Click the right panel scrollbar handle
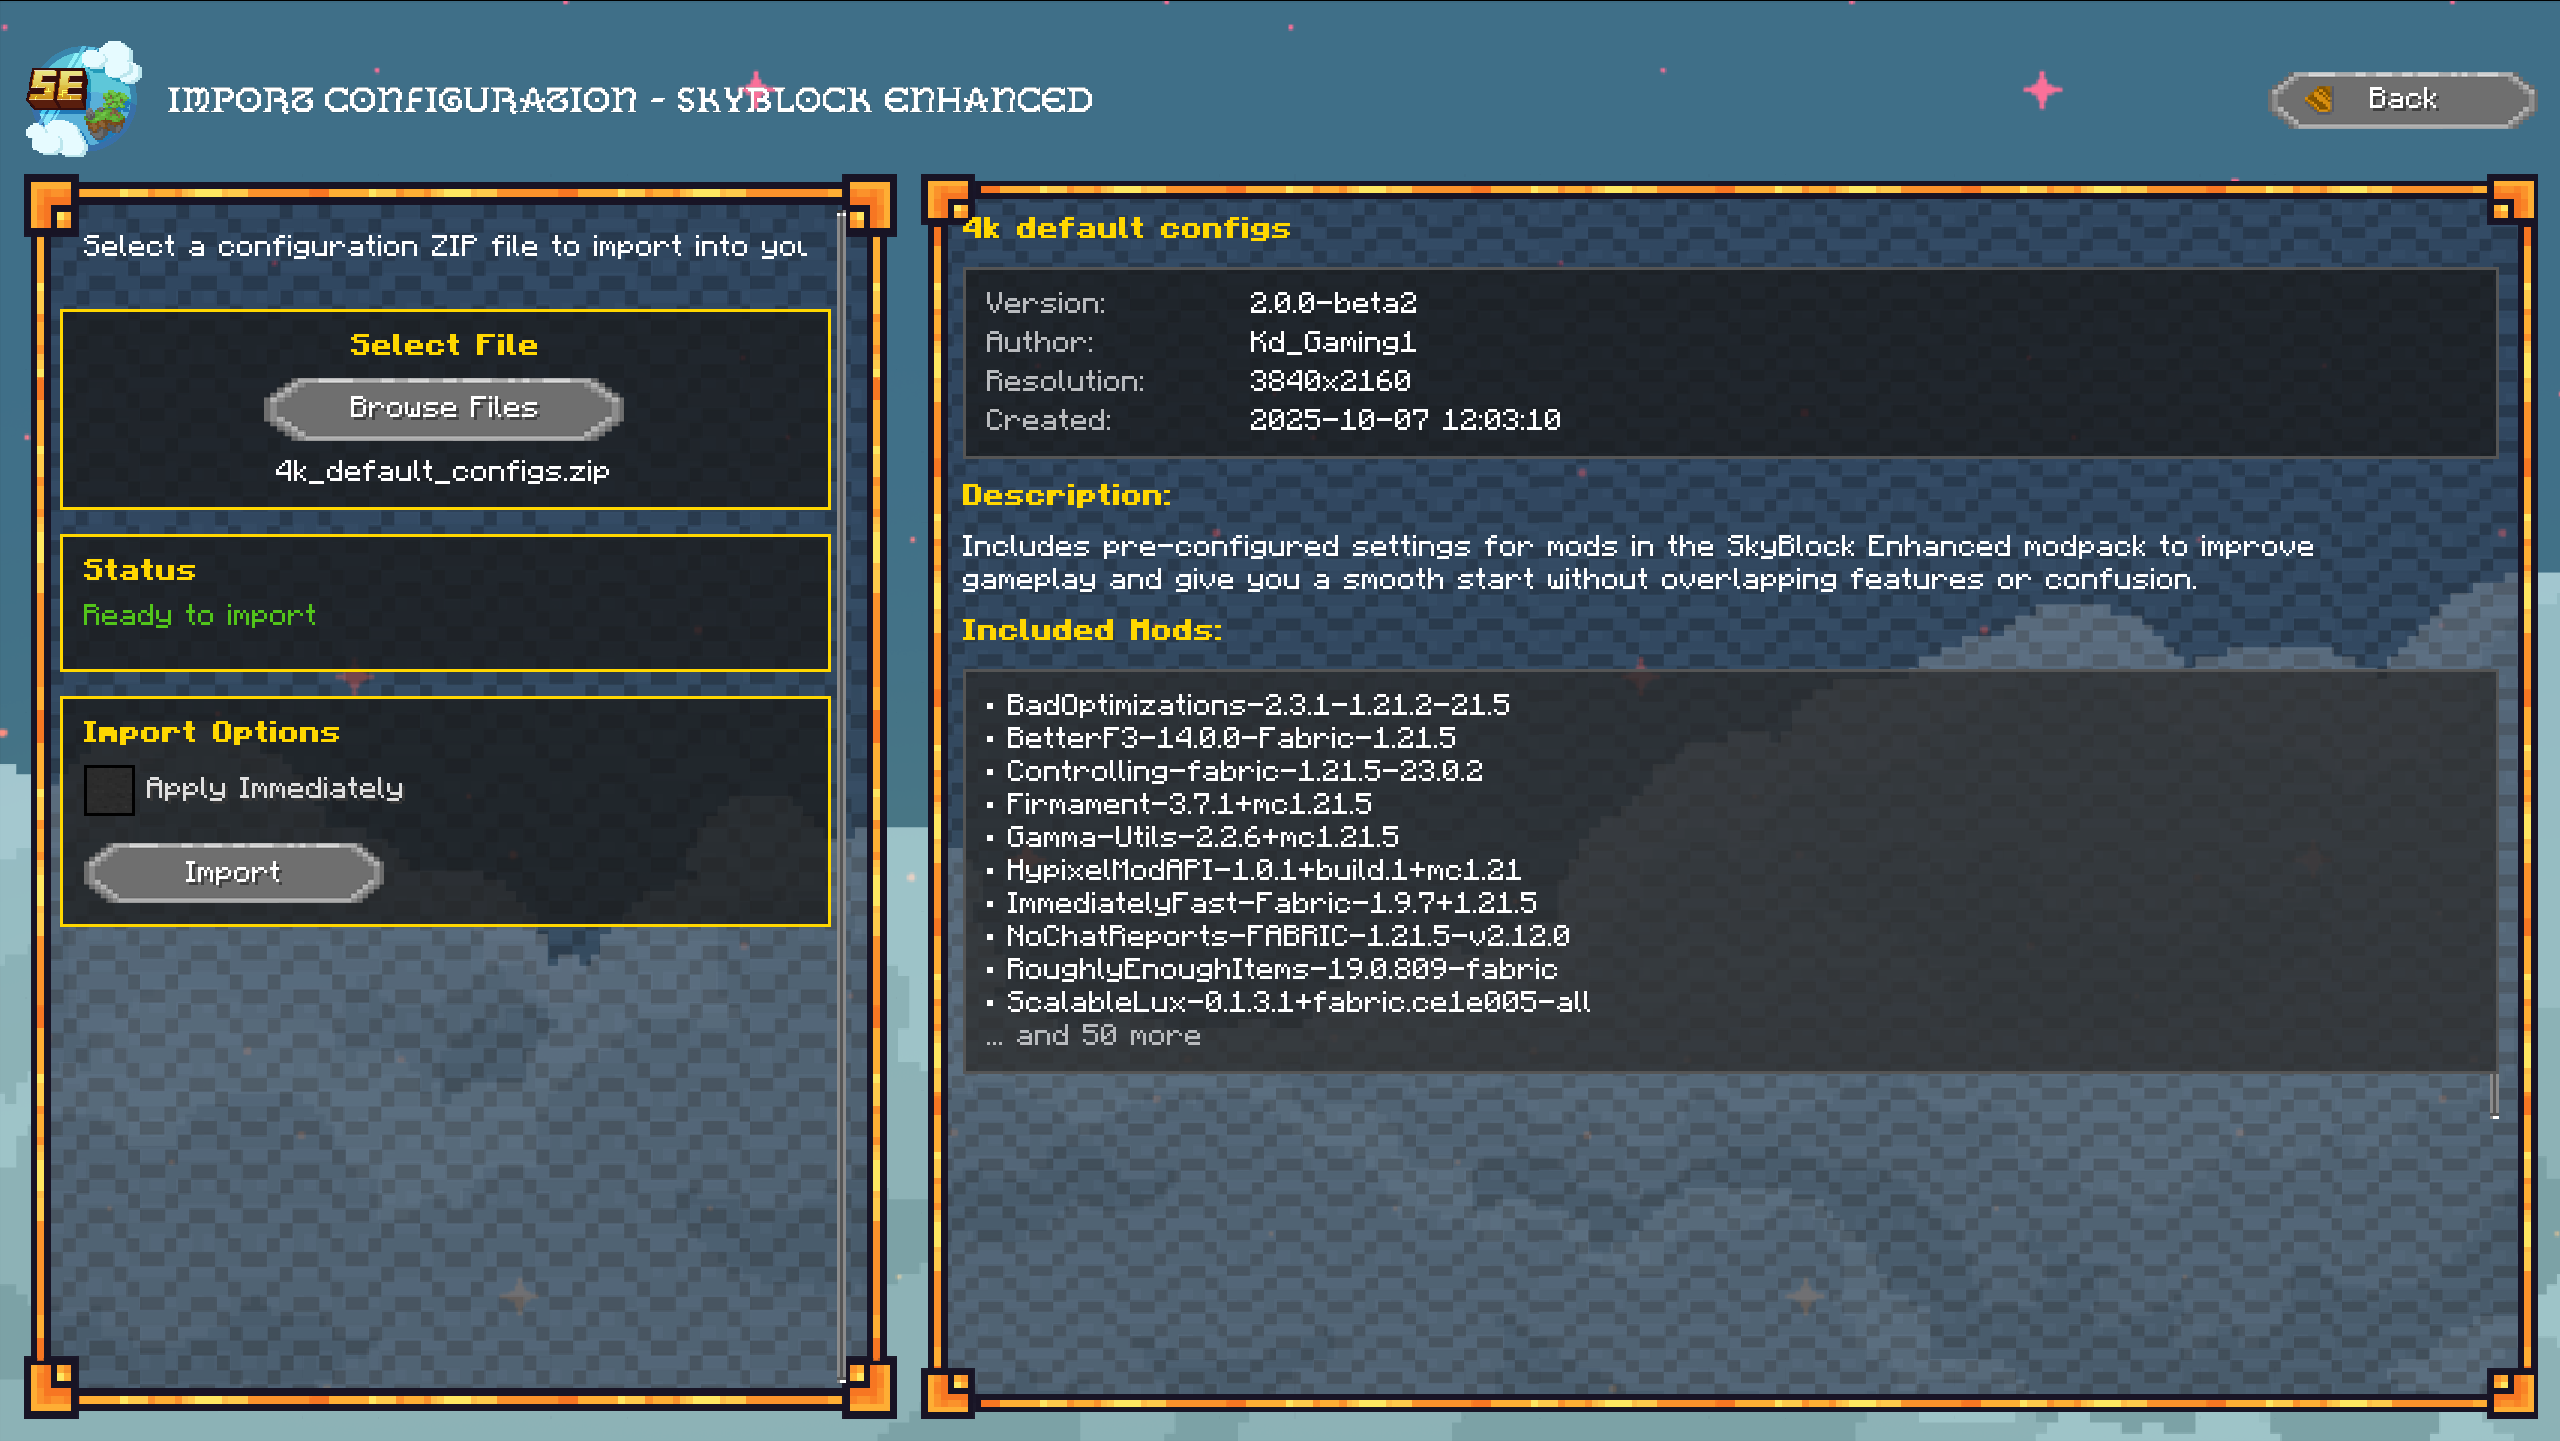The height and width of the screenshot is (1441, 2560). [2494, 1096]
